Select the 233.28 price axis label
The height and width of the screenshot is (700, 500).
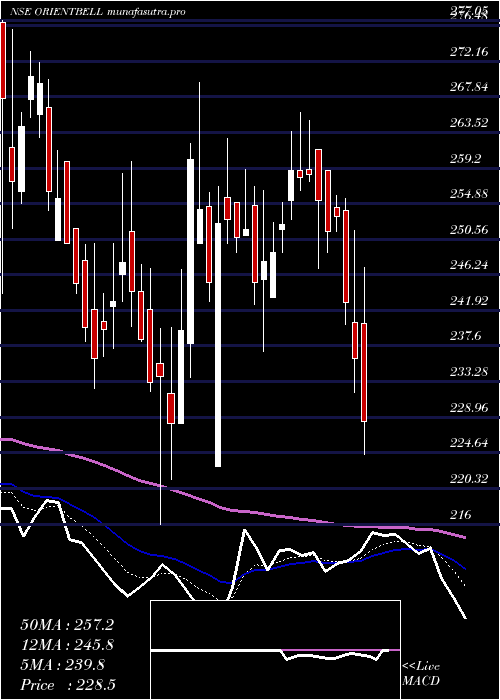[x=469, y=372]
